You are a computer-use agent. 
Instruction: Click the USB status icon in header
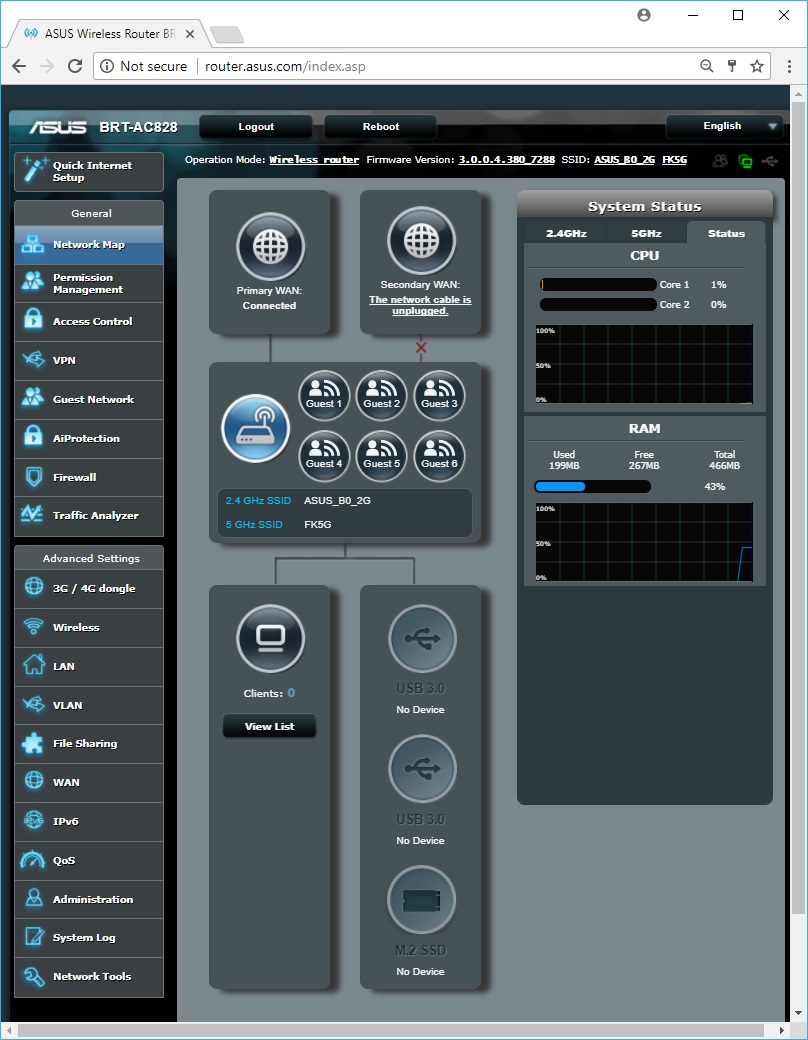point(768,160)
